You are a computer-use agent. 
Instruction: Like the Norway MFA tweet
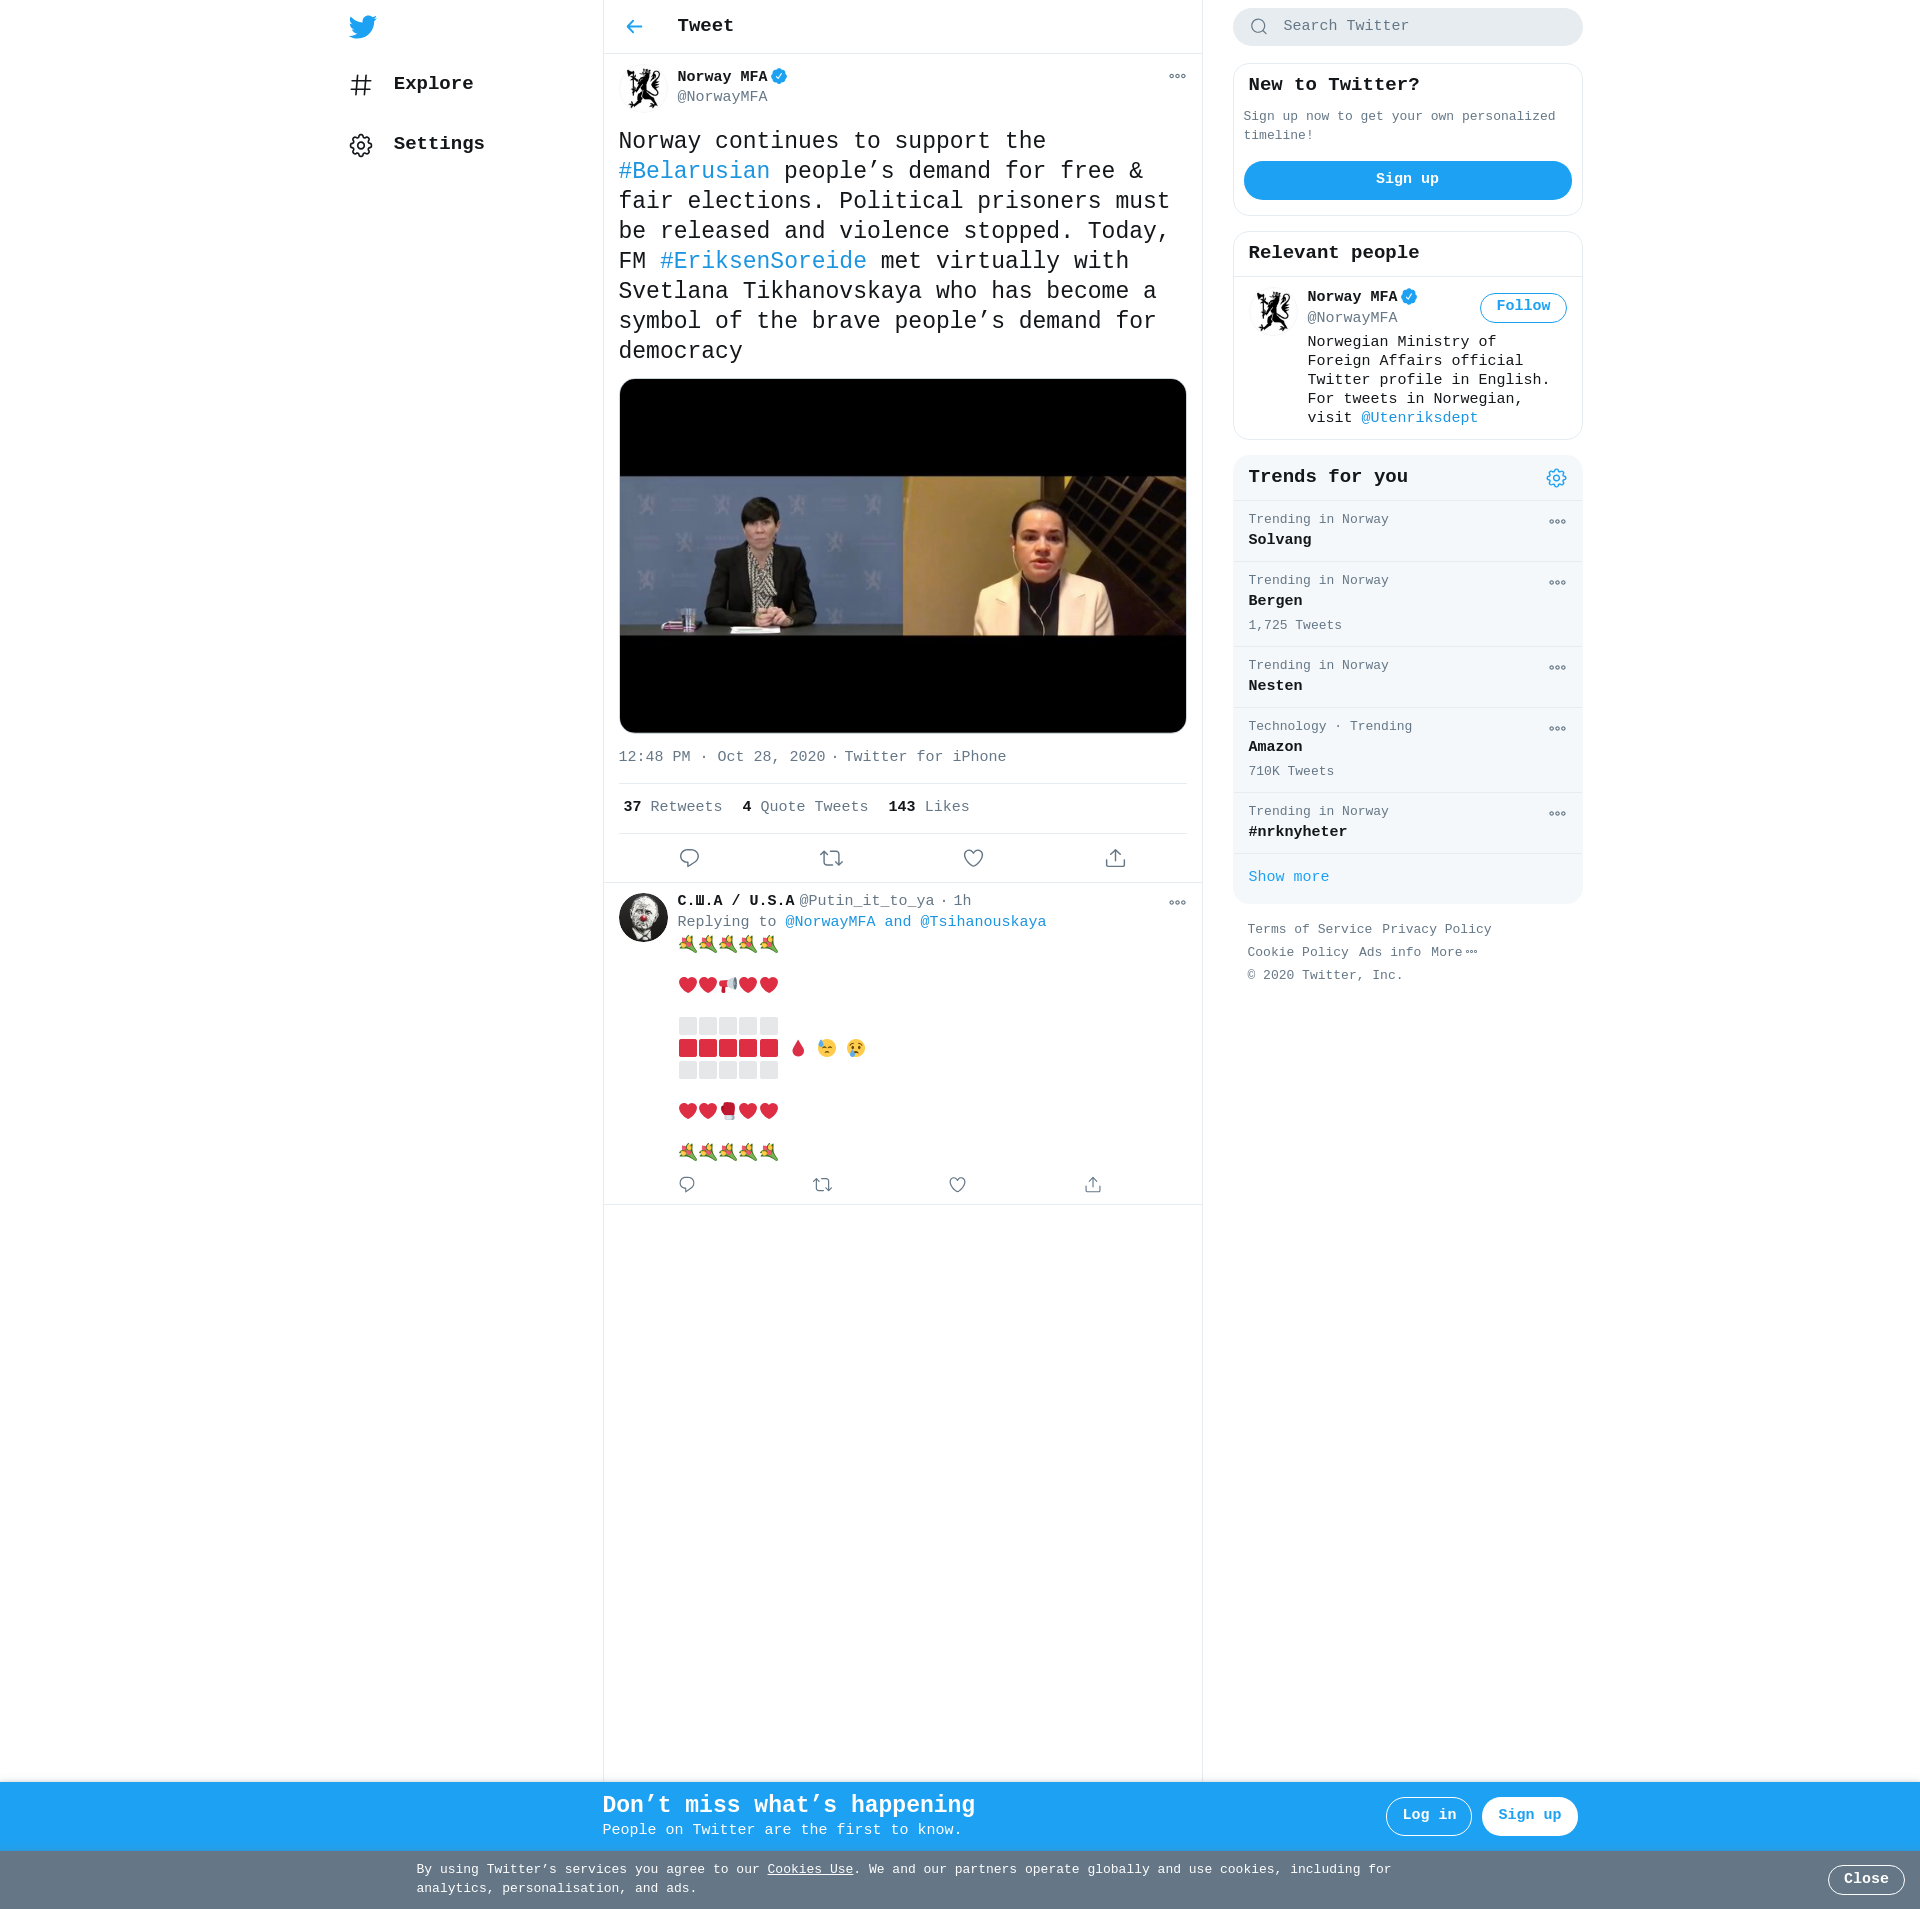point(973,858)
